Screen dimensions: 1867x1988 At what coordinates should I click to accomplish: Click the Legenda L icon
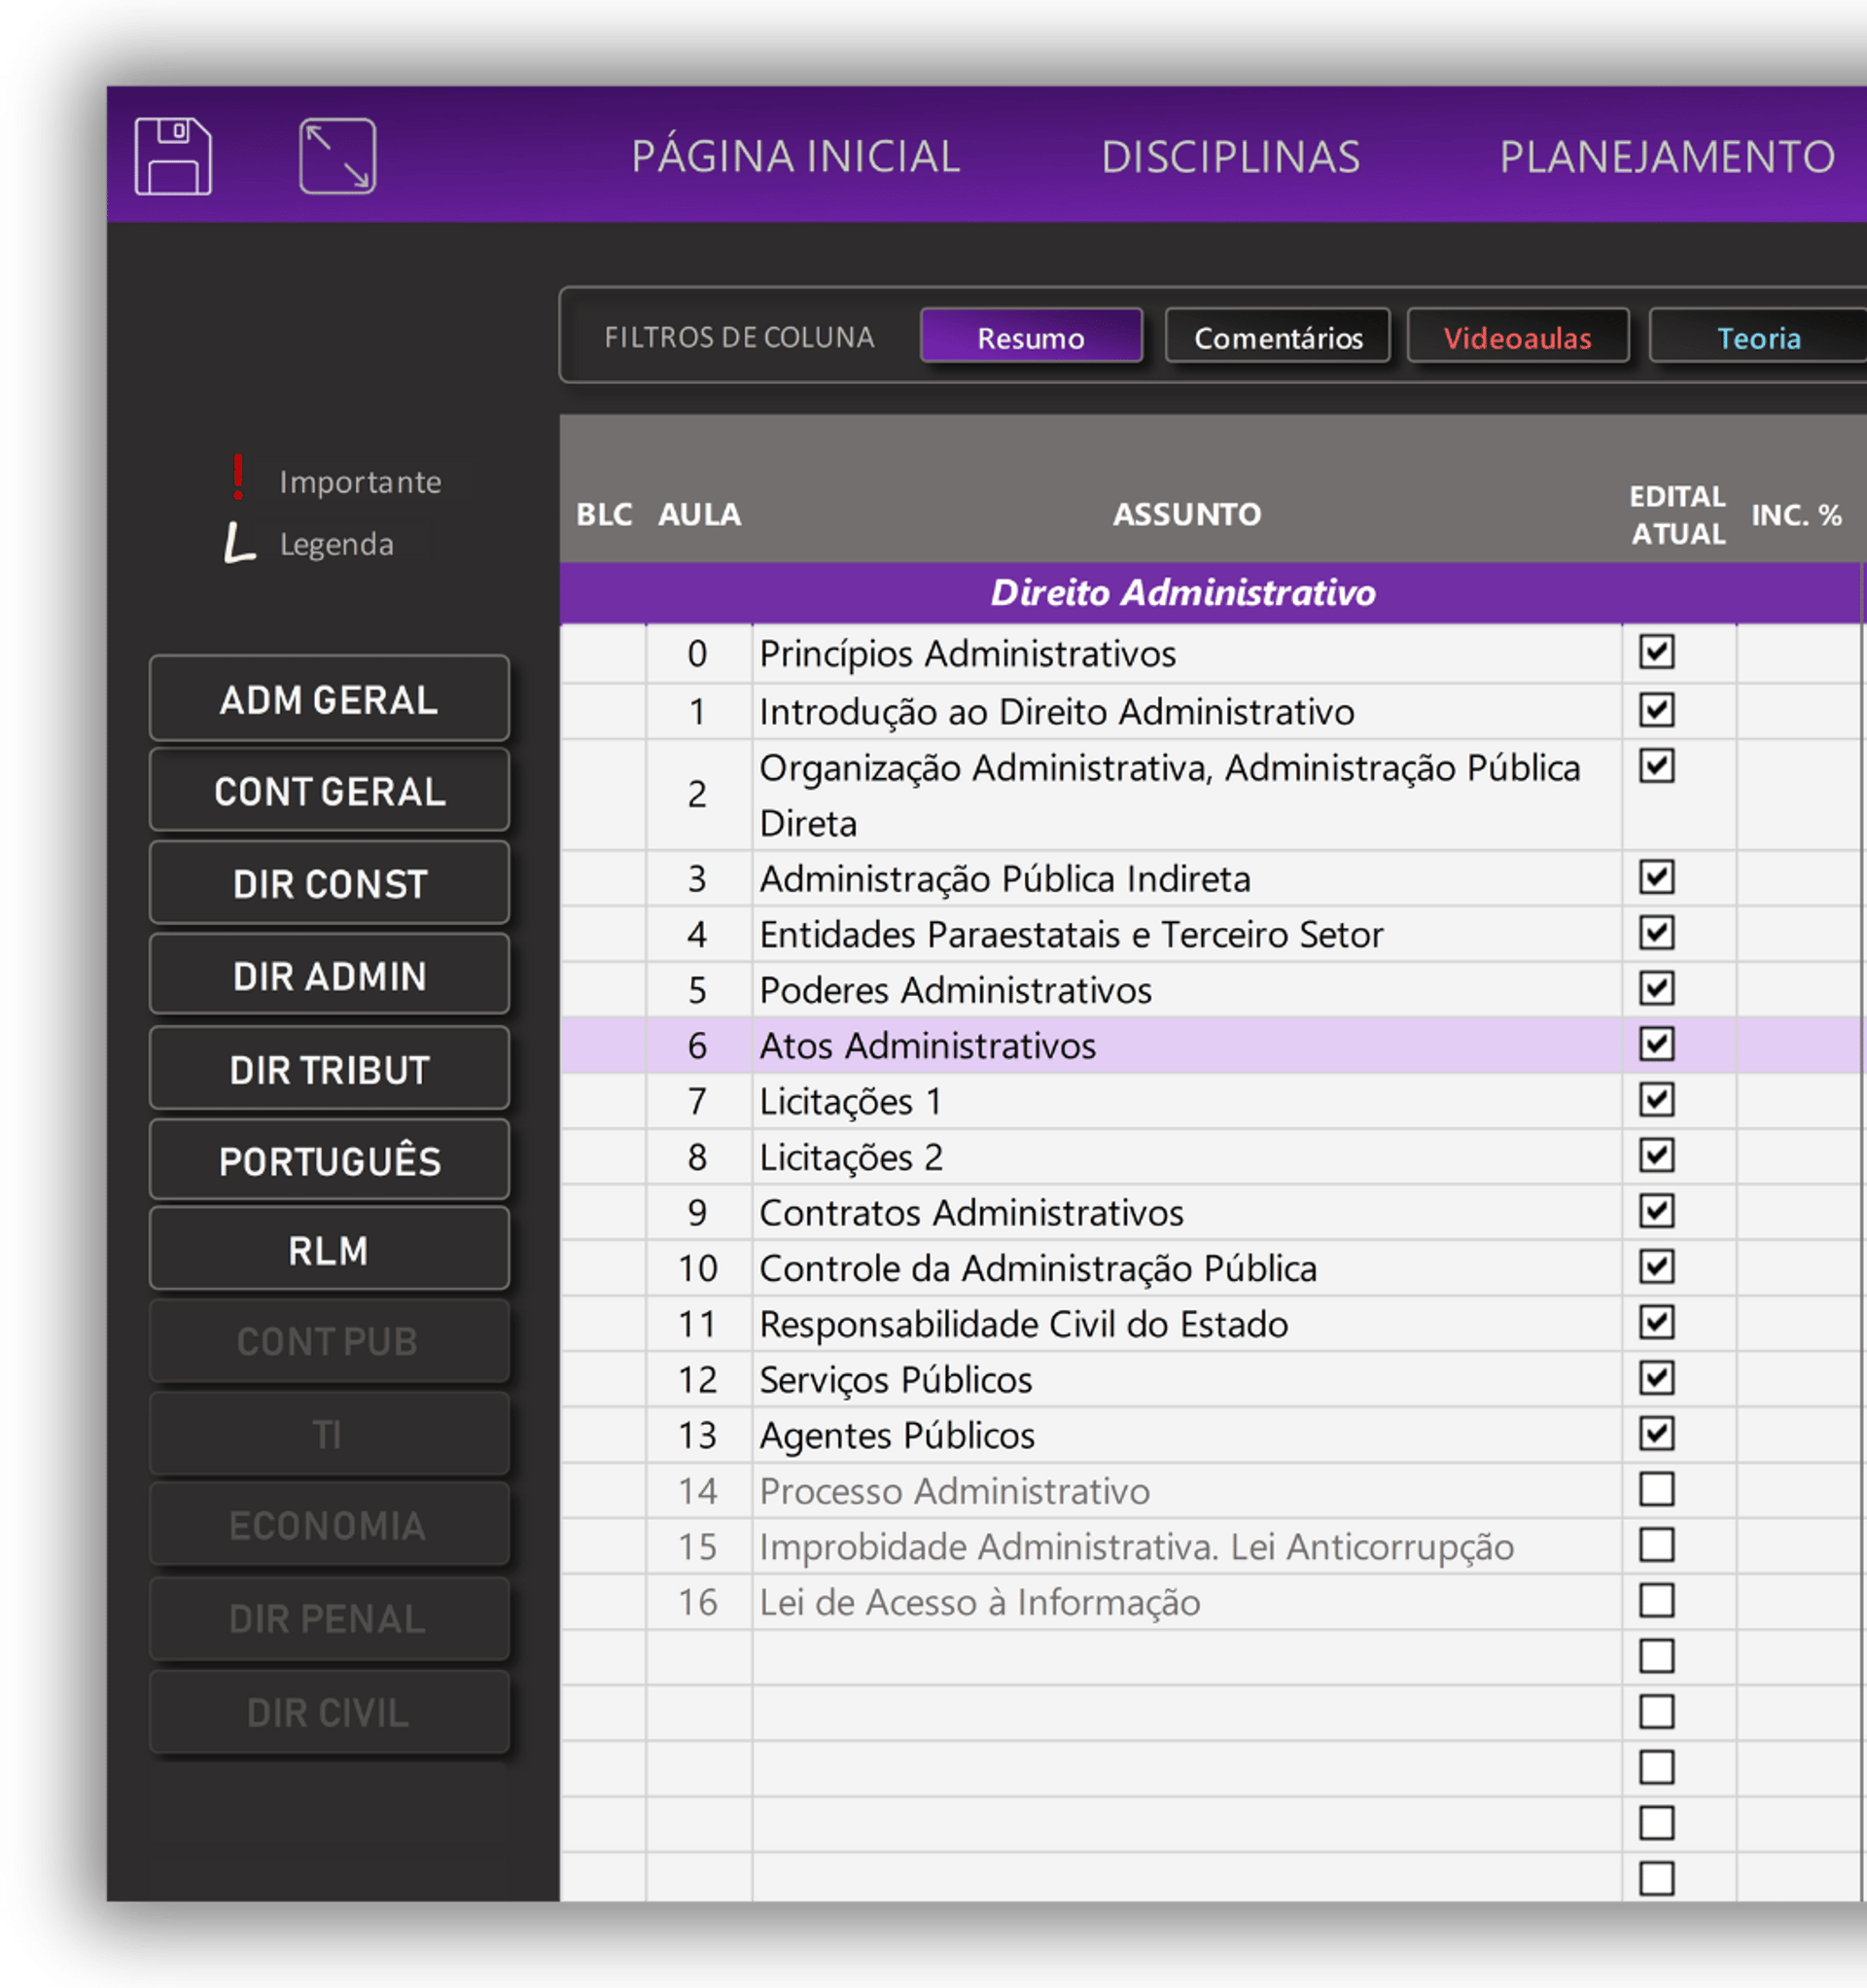point(238,543)
